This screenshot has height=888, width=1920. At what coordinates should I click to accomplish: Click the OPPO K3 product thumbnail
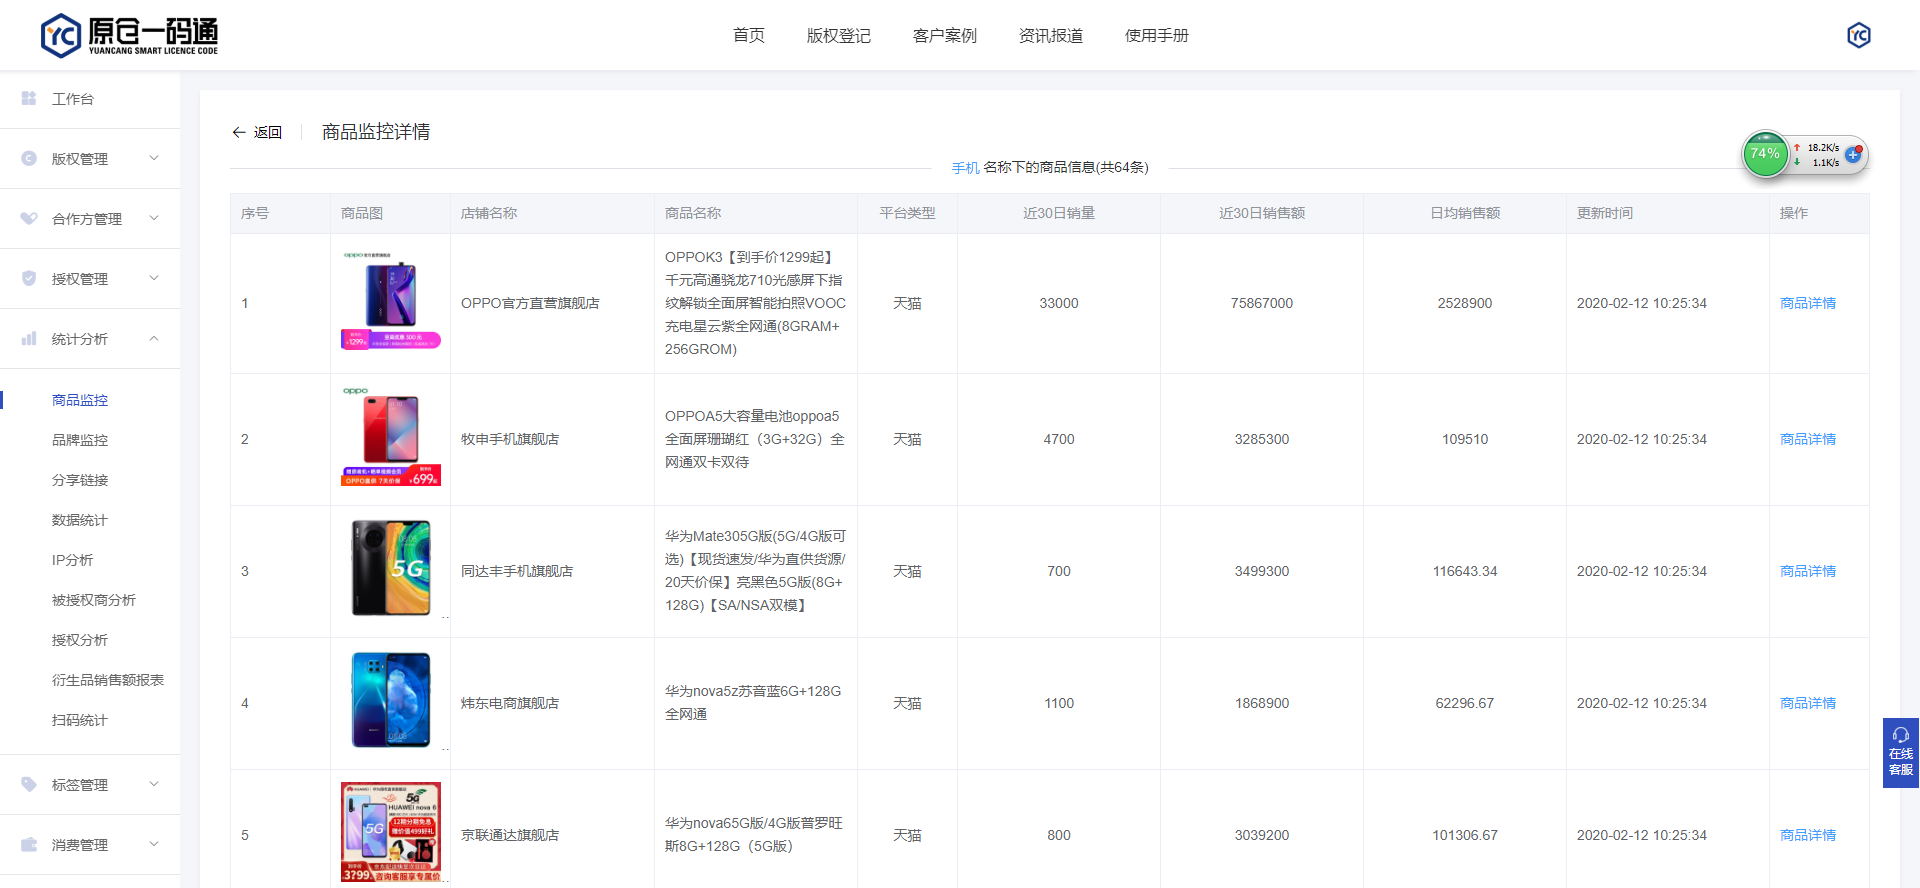[391, 300]
